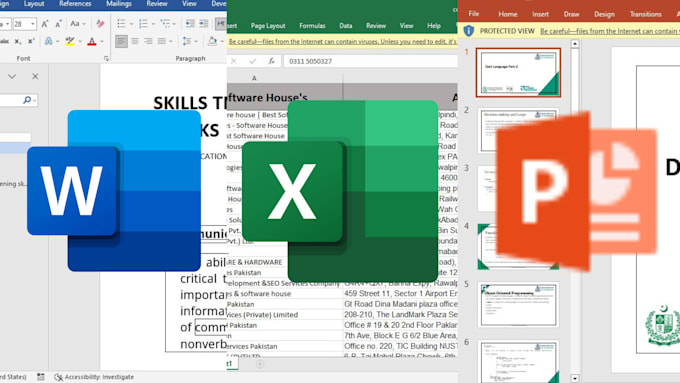The image size is (680, 383).
Task: Open highlight color dropdown arrow
Action: pyautogui.click(x=80, y=42)
